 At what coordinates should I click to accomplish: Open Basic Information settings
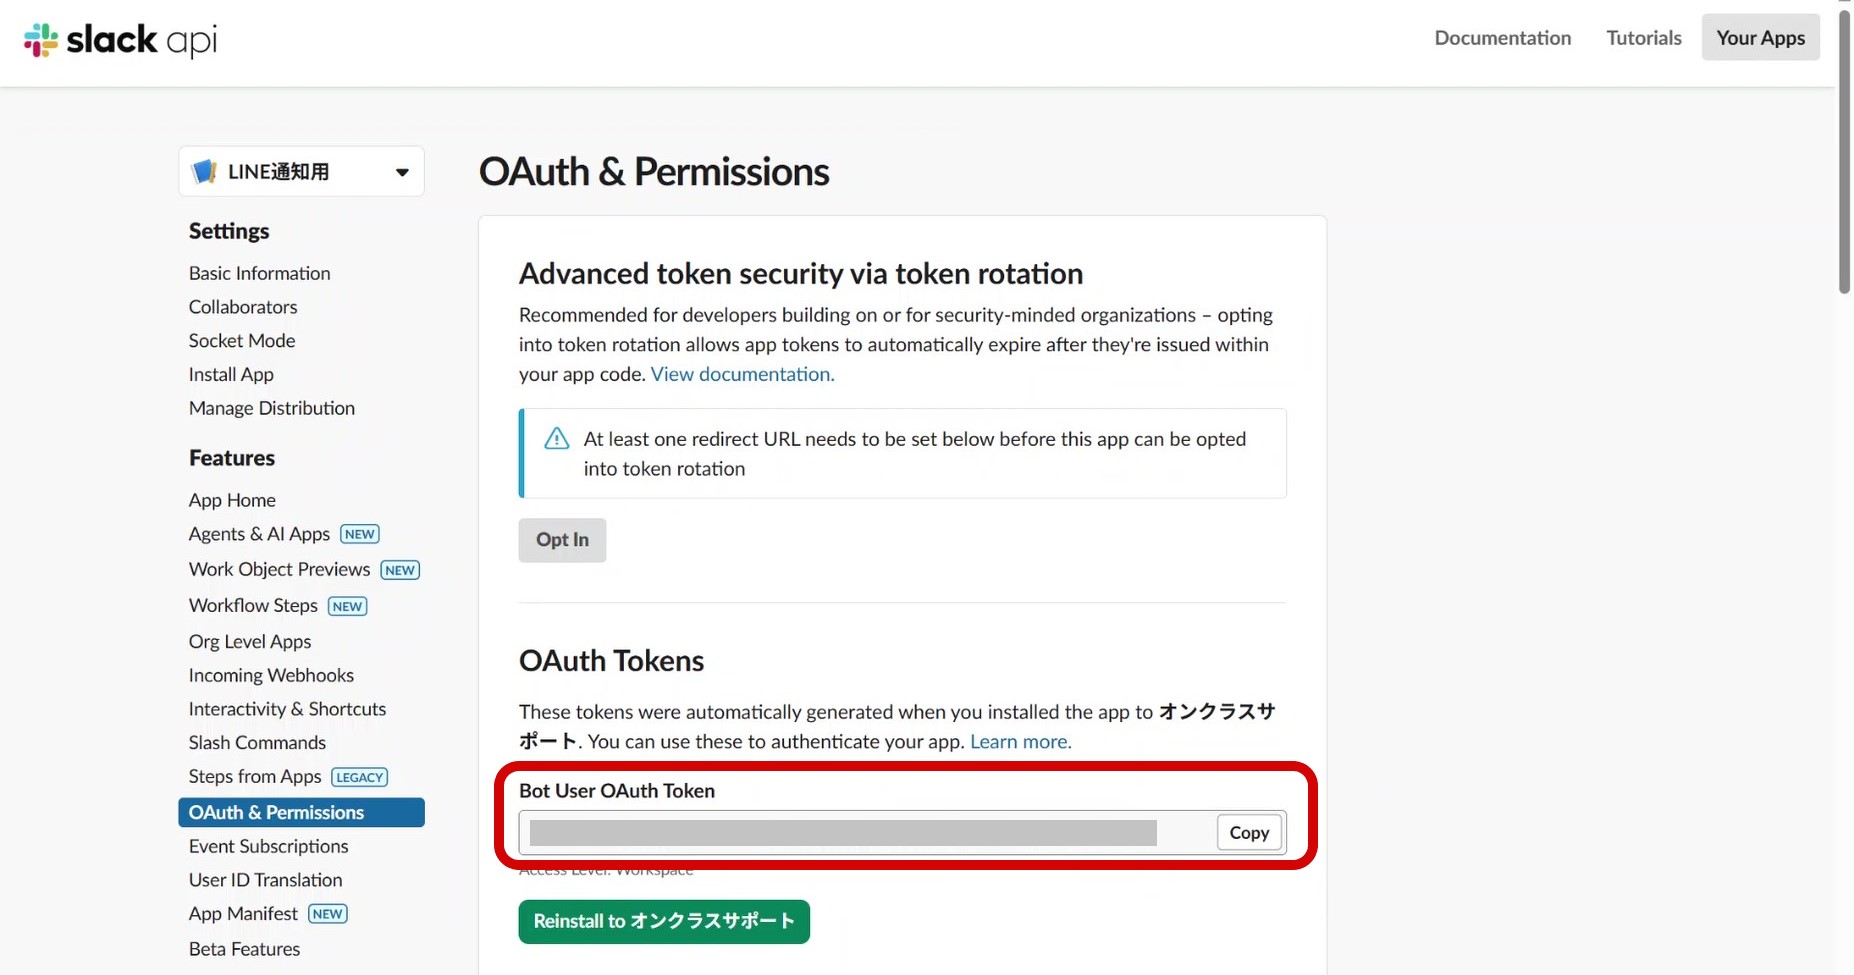pyautogui.click(x=259, y=273)
